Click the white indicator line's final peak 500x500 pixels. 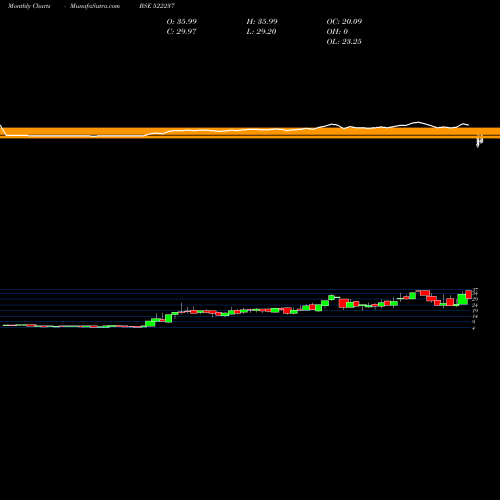[464, 124]
